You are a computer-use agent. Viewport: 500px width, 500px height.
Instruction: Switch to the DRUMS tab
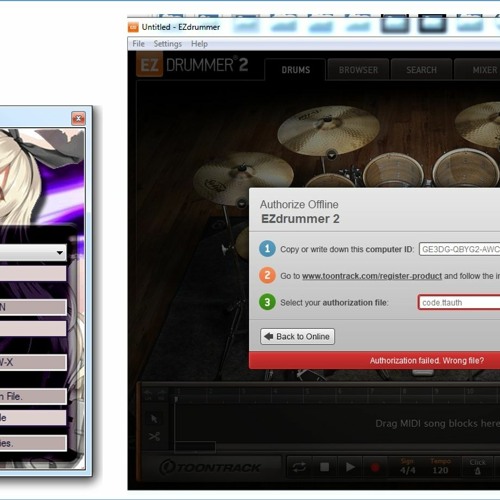[295, 70]
